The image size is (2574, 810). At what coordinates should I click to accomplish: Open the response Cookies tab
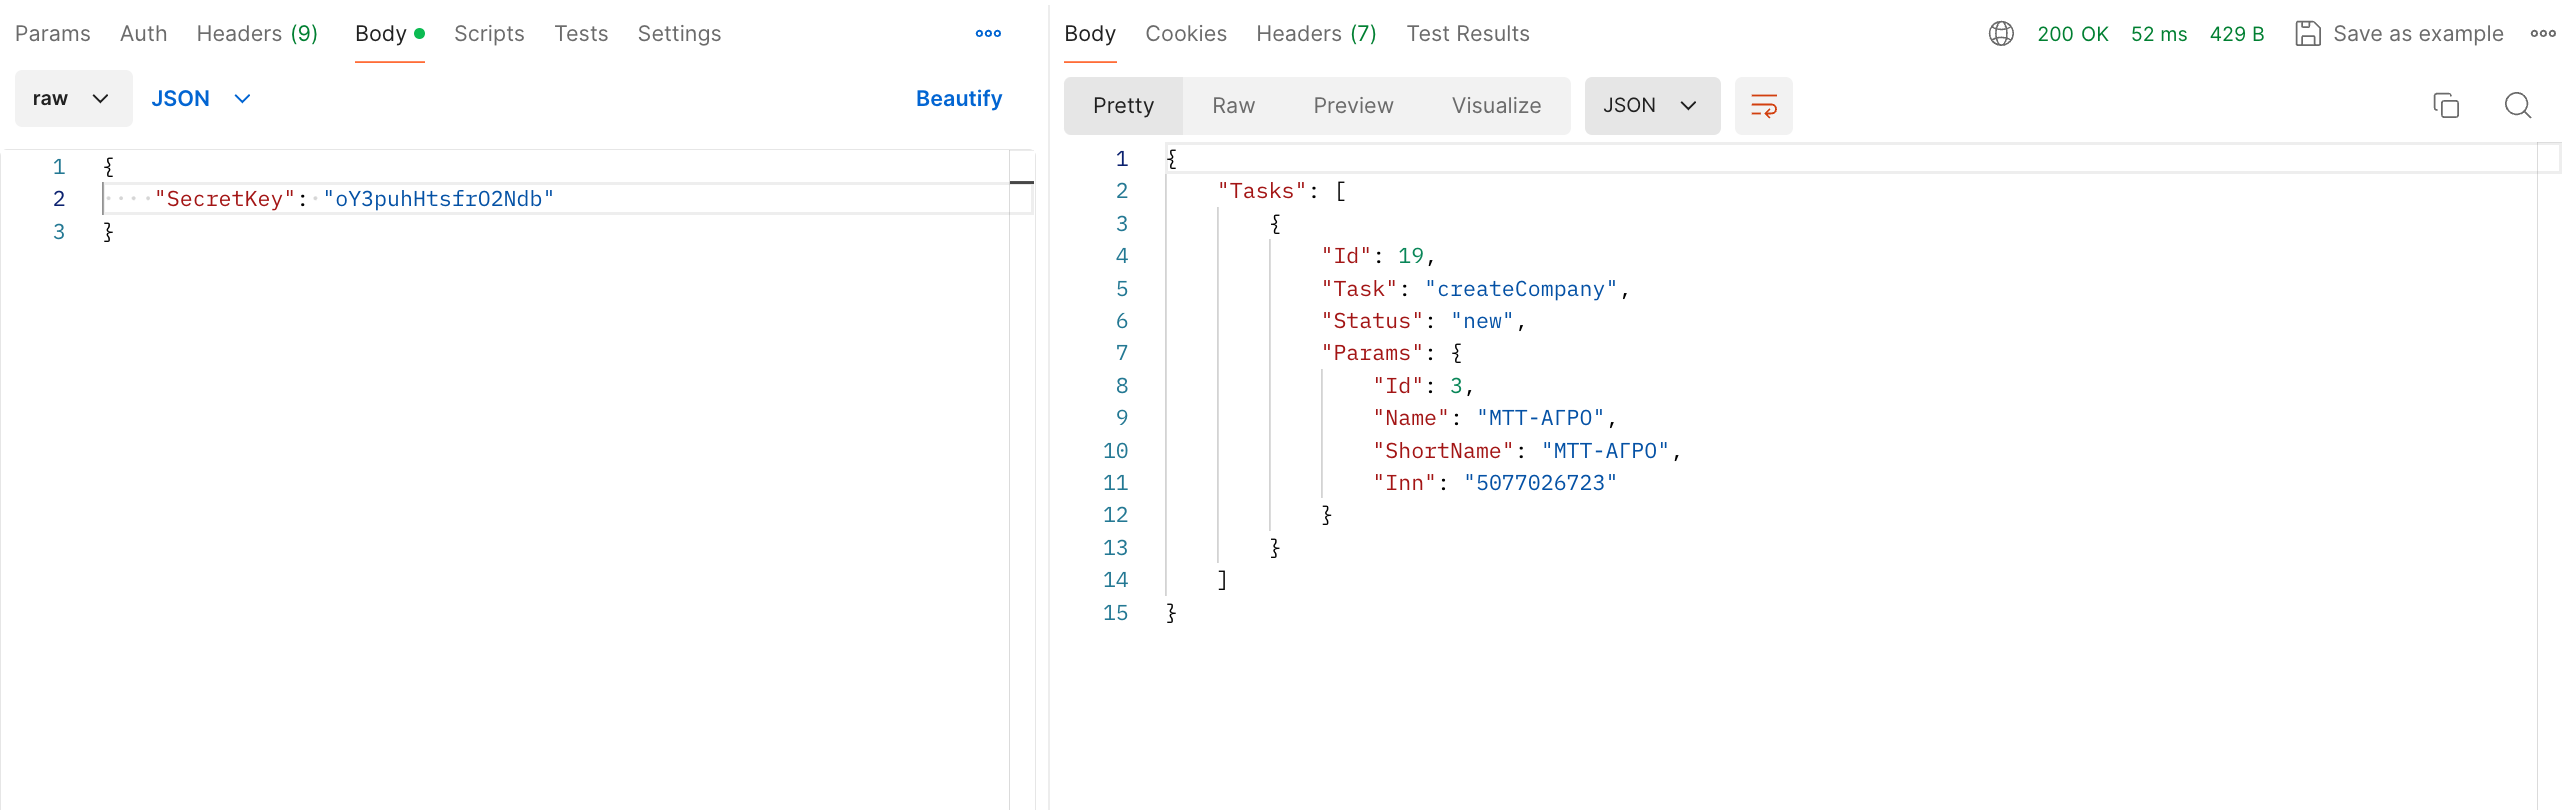(x=1185, y=34)
